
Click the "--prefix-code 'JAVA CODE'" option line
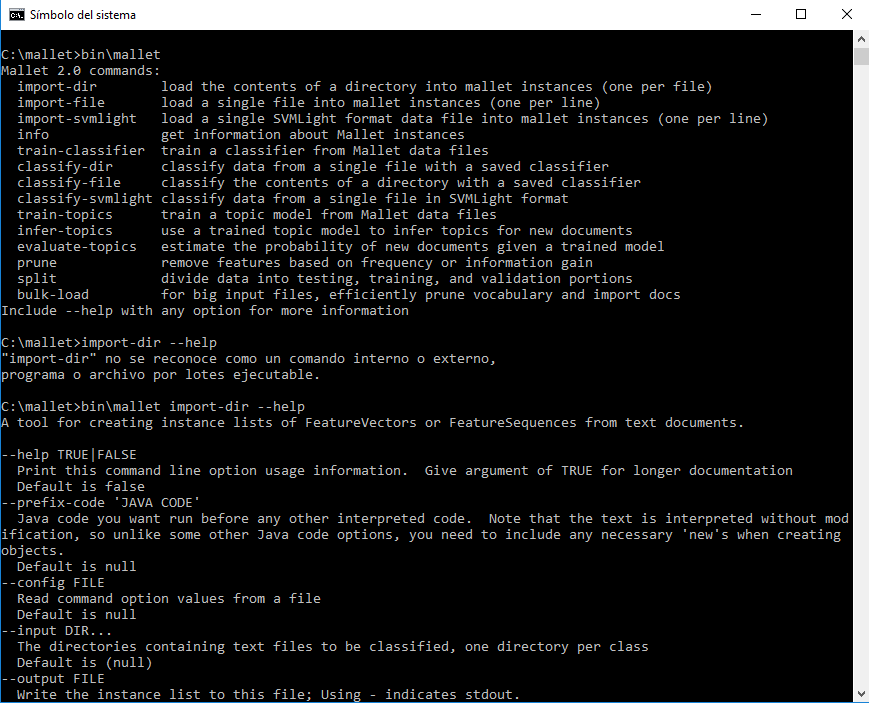100,503
